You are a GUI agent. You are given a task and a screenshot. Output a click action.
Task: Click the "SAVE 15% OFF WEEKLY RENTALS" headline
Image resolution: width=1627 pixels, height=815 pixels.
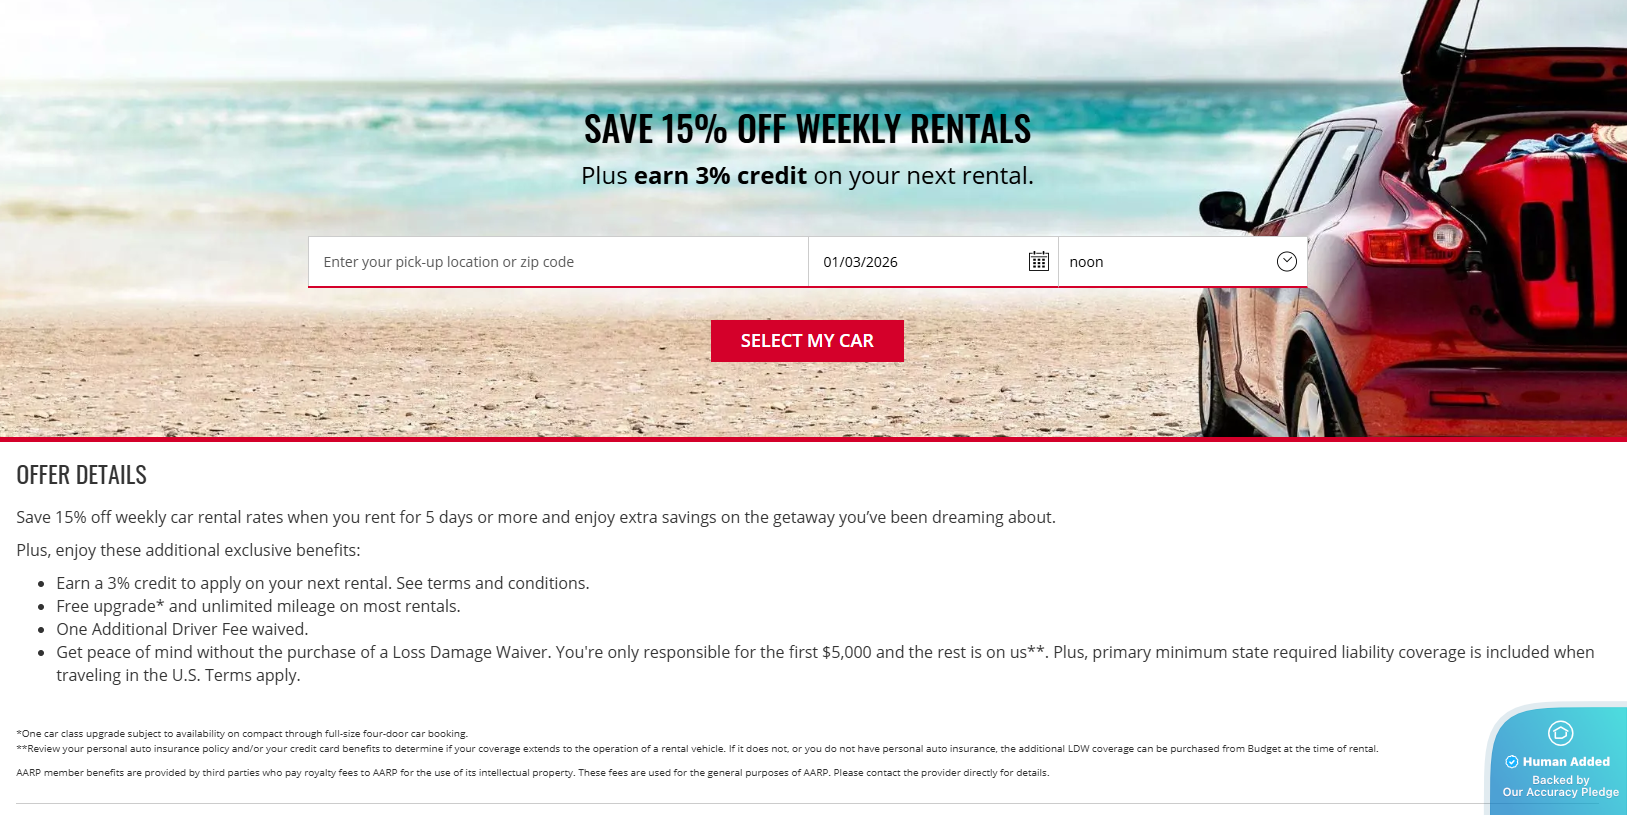[807, 129]
